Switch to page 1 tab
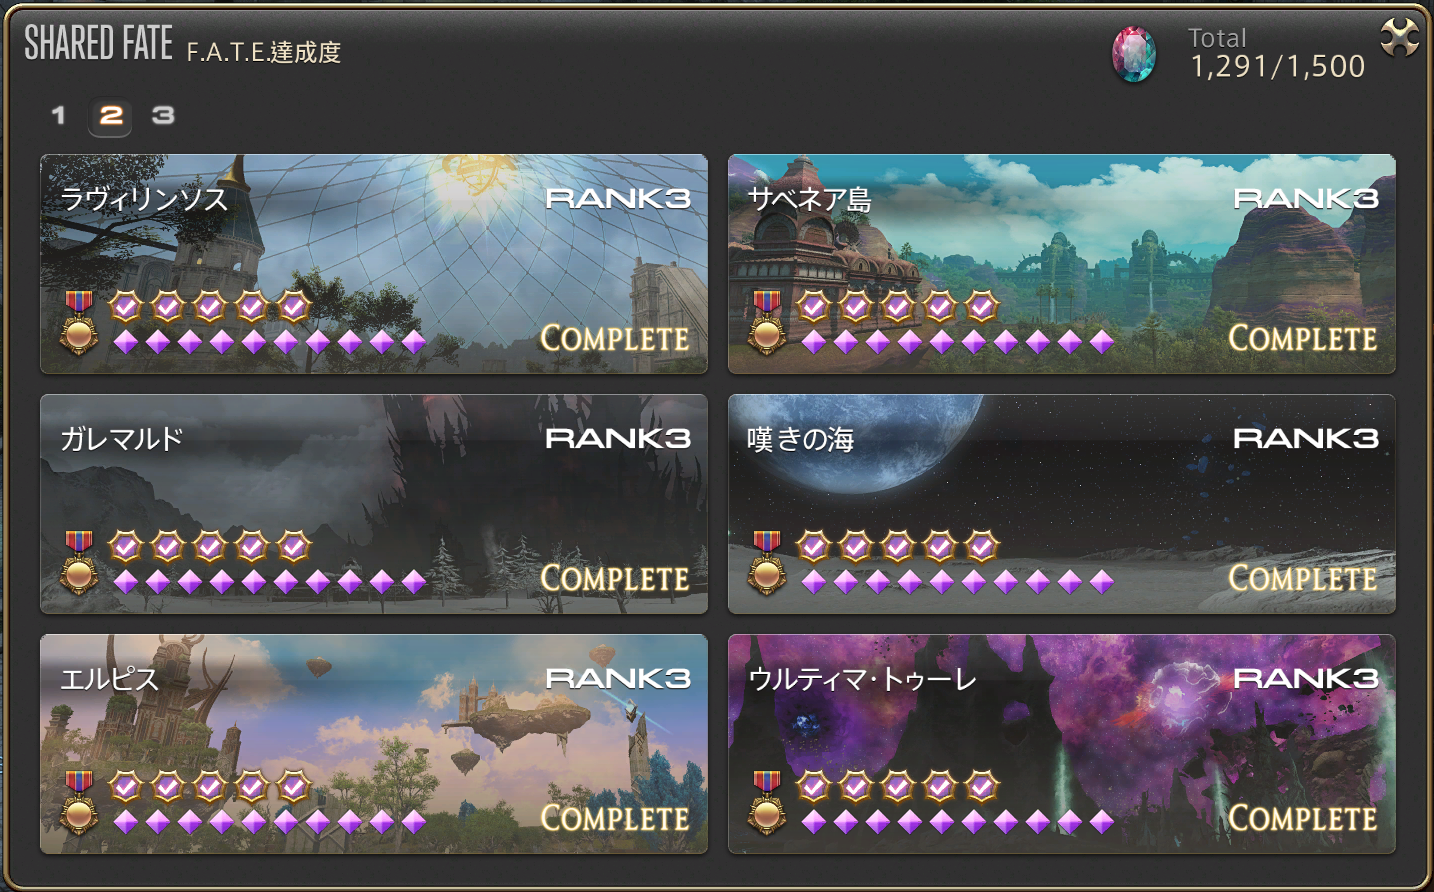The height and width of the screenshot is (892, 1434). 59,116
